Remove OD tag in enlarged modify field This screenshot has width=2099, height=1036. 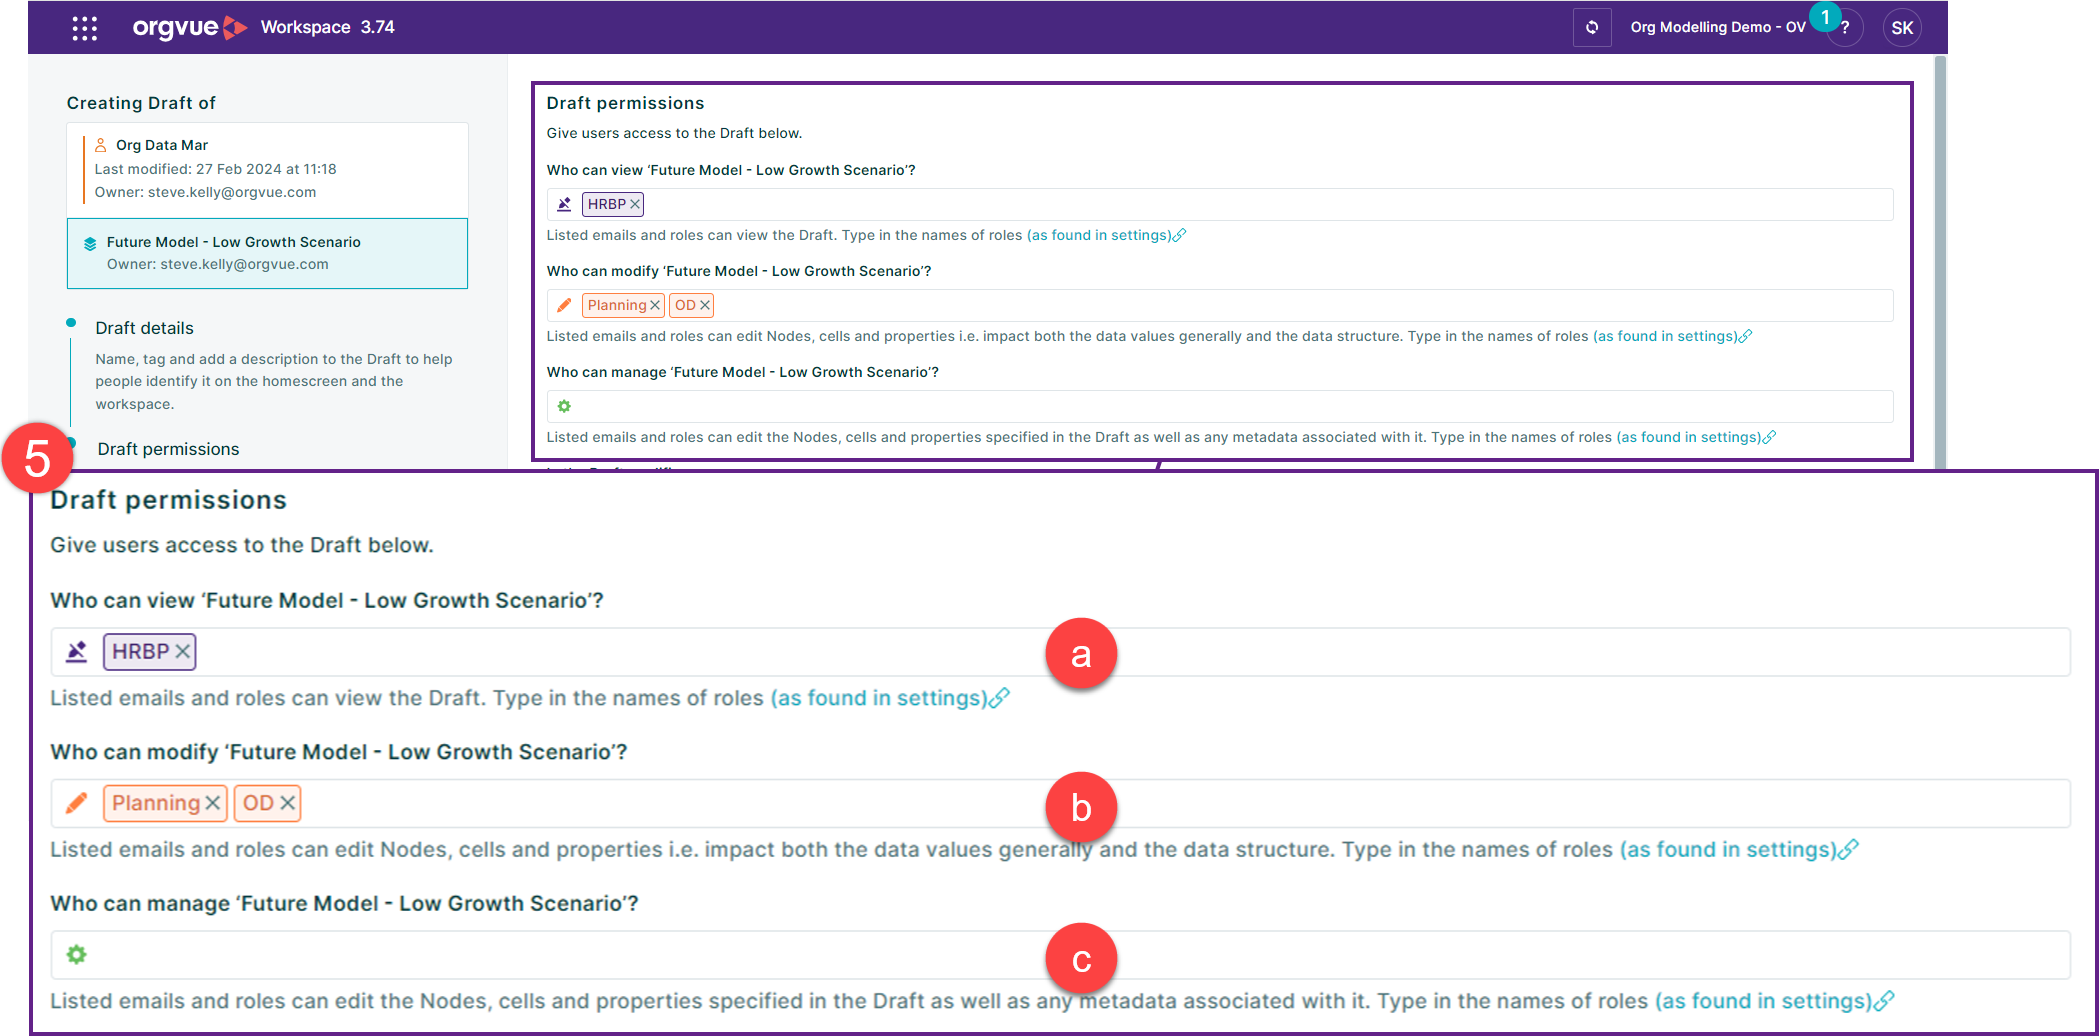pyautogui.click(x=288, y=803)
